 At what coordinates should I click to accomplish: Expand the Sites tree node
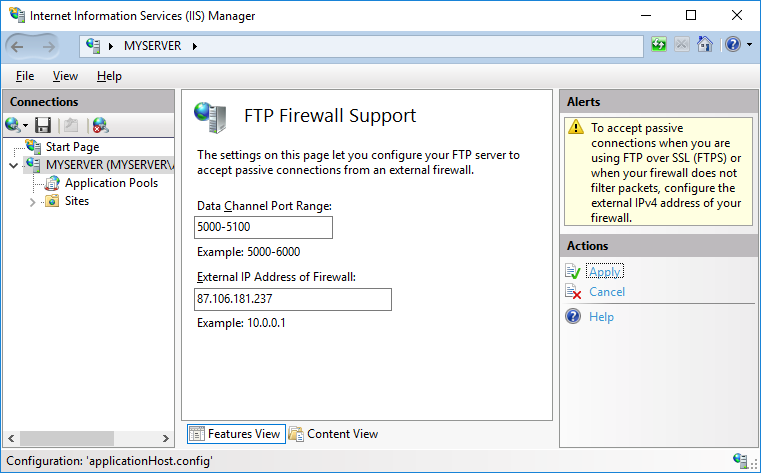pyautogui.click(x=33, y=202)
